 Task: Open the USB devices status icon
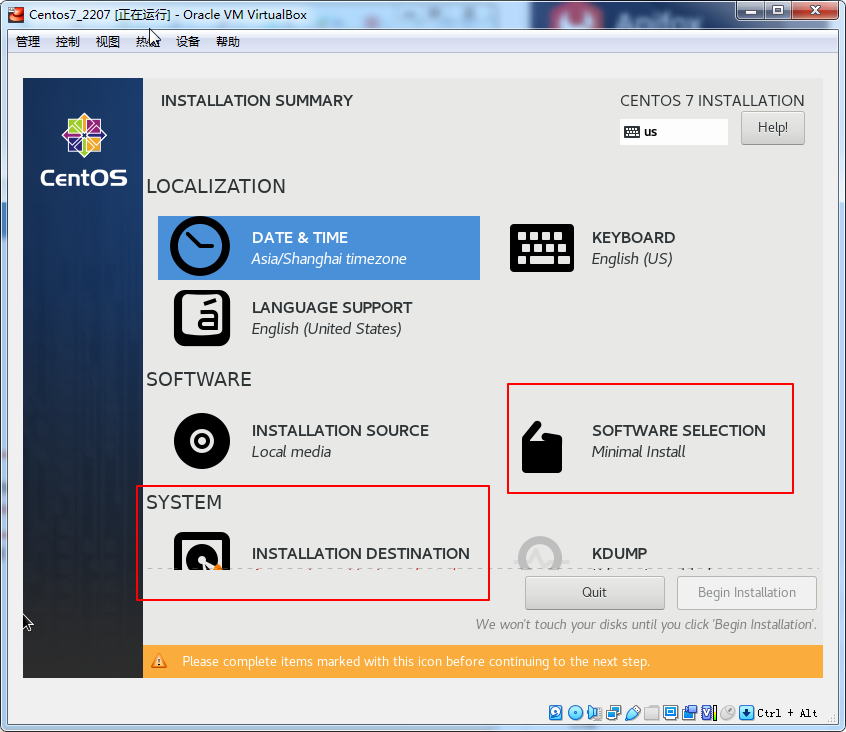pos(633,713)
